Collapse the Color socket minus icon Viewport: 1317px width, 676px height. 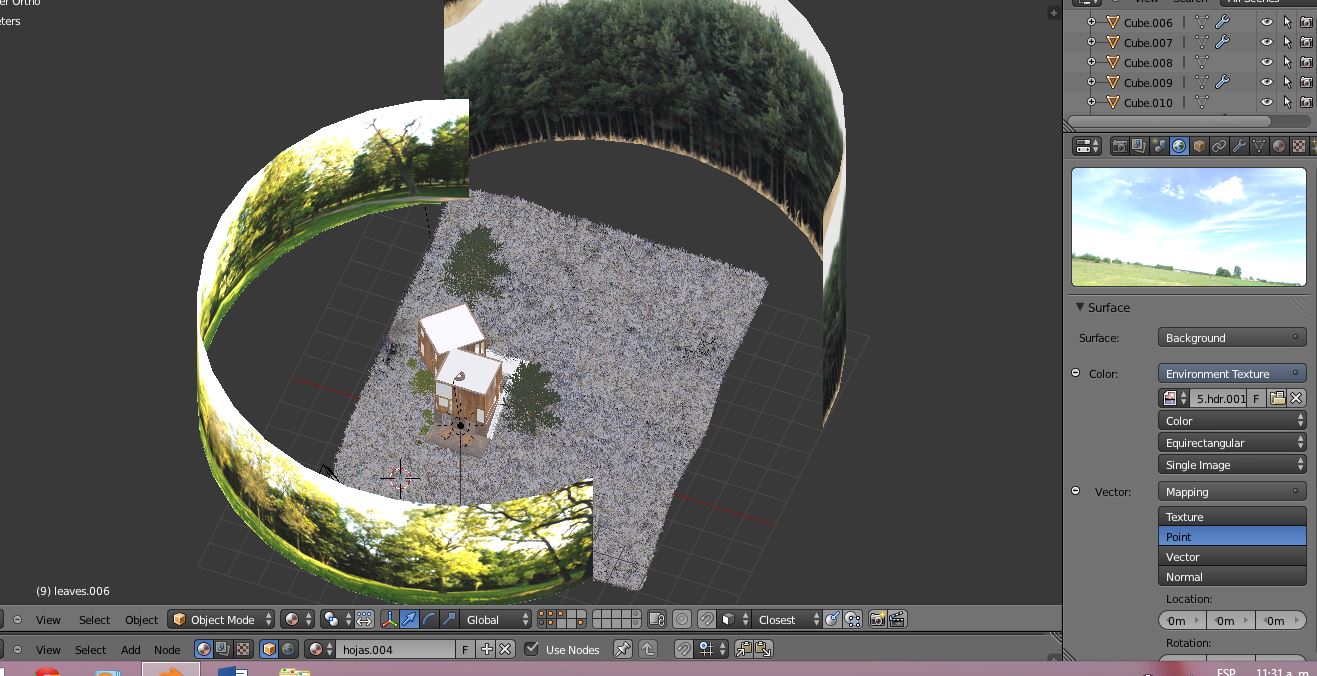[x=1076, y=373]
